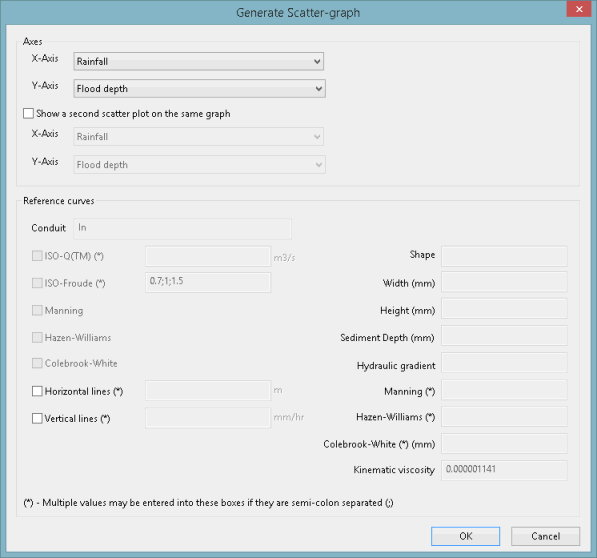The image size is (597, 558).
Task: Enable the second scatter plot checkbox
Action: point(29,113)
